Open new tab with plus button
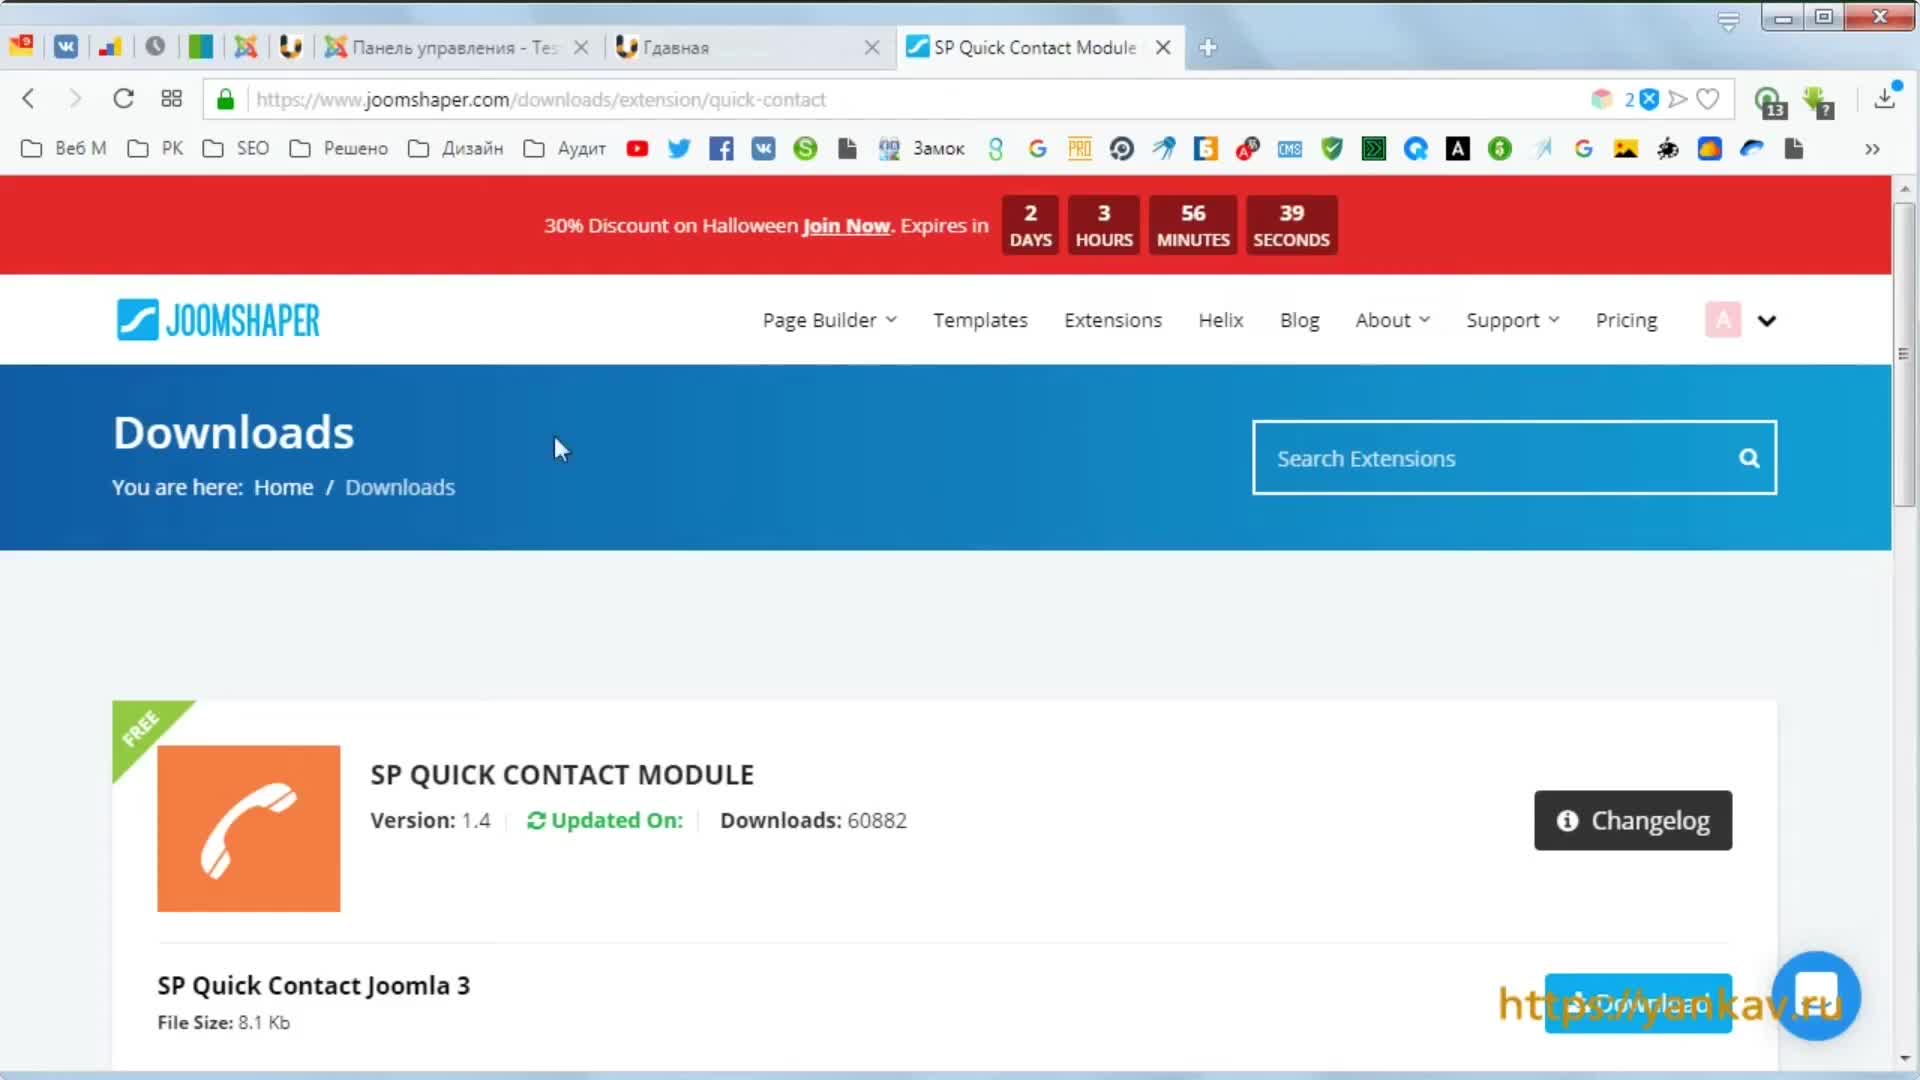 1208,47
